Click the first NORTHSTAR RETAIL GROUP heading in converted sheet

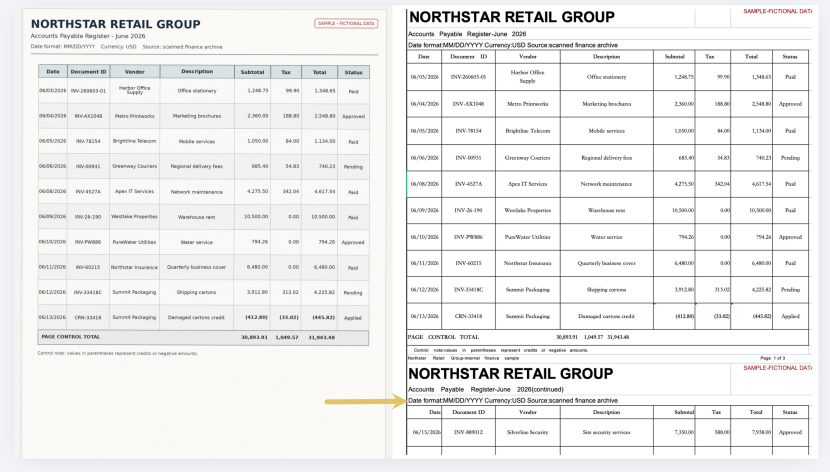coord(512,17)
